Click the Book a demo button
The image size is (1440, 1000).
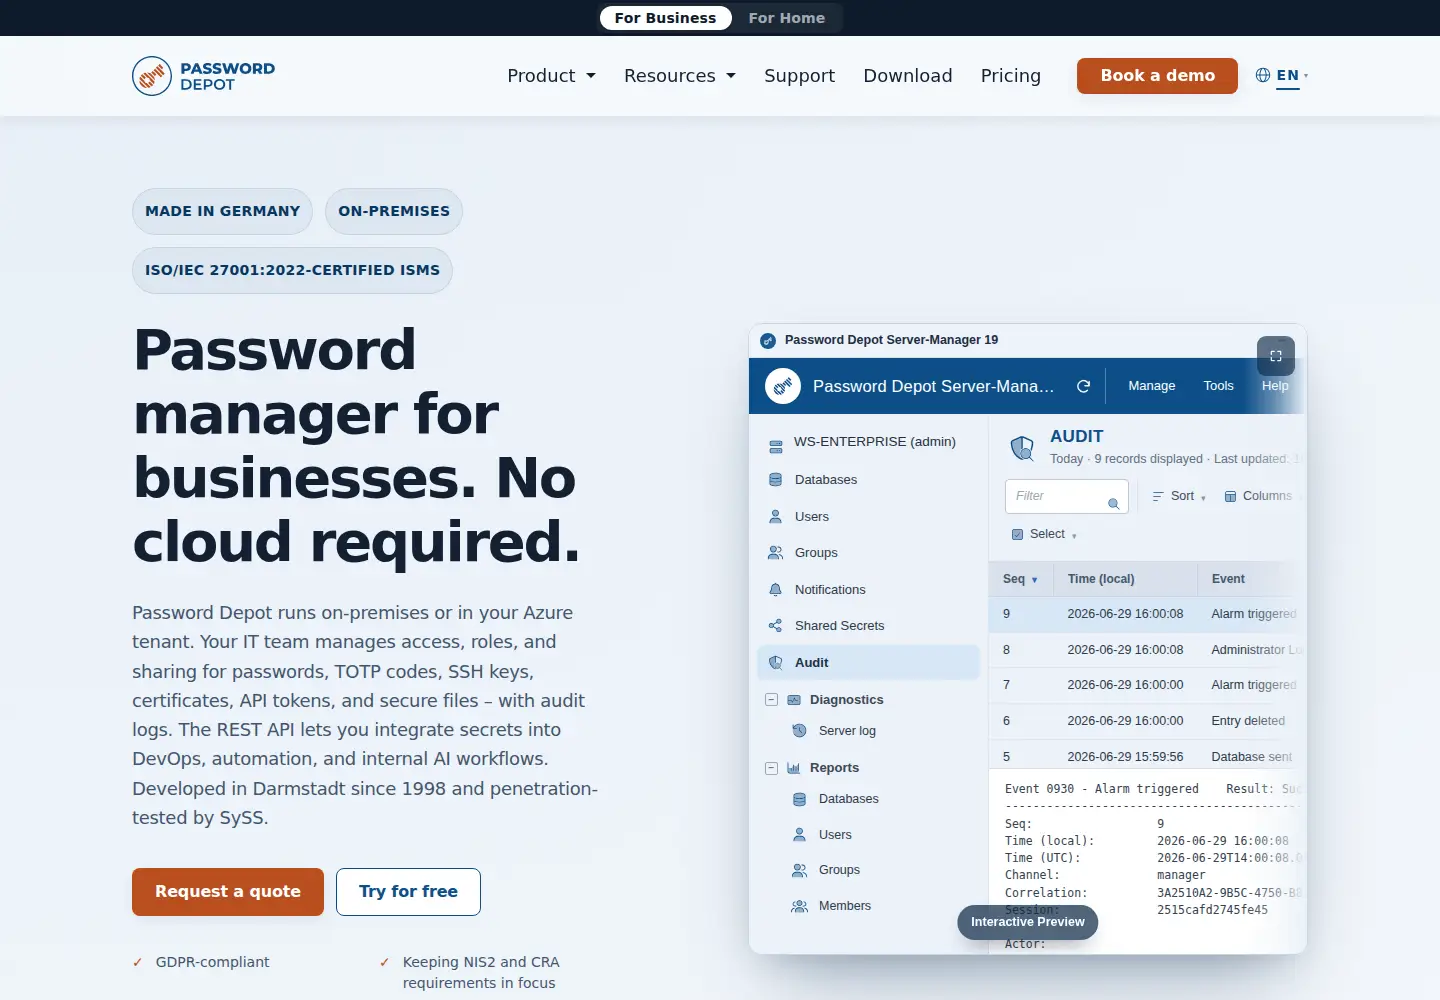(x=1157, y=76)
